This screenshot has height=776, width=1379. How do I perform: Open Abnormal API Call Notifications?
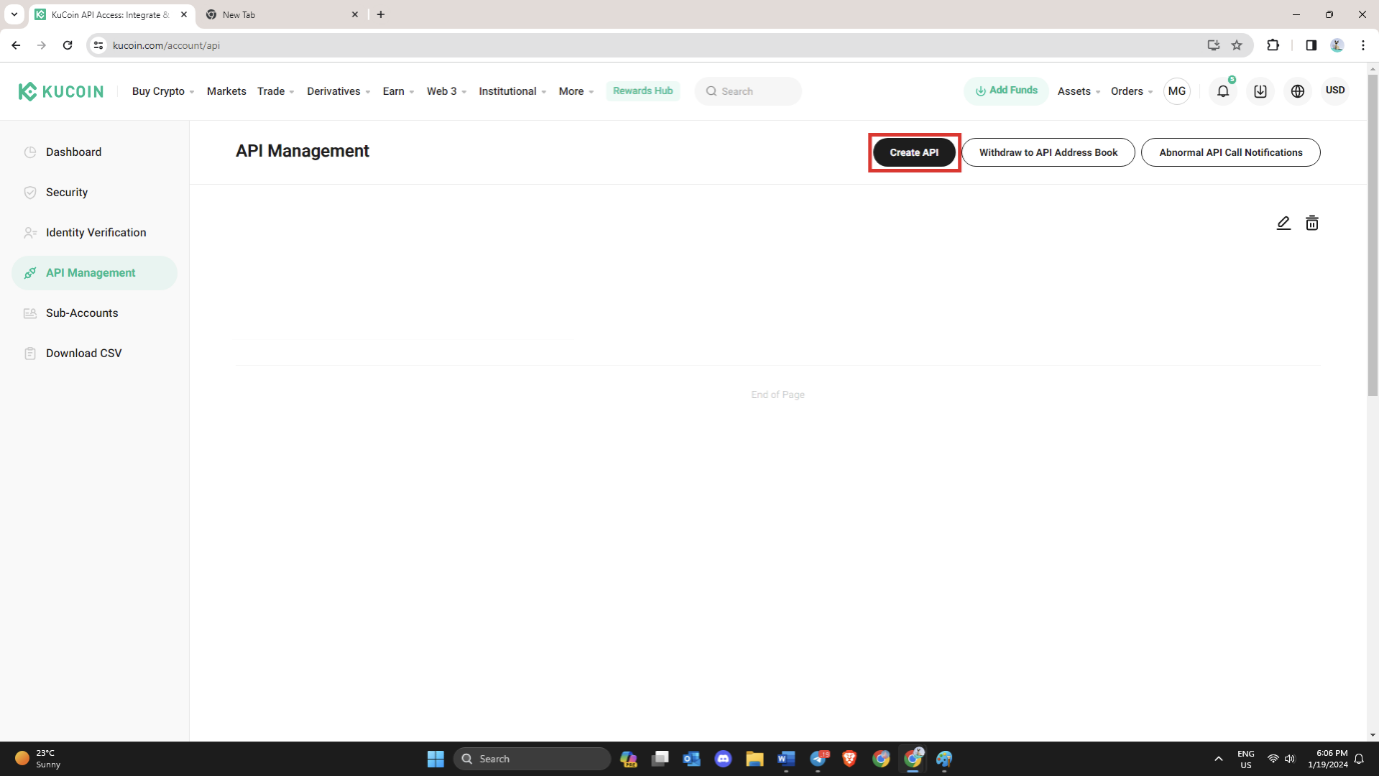tap(1230, 153)
